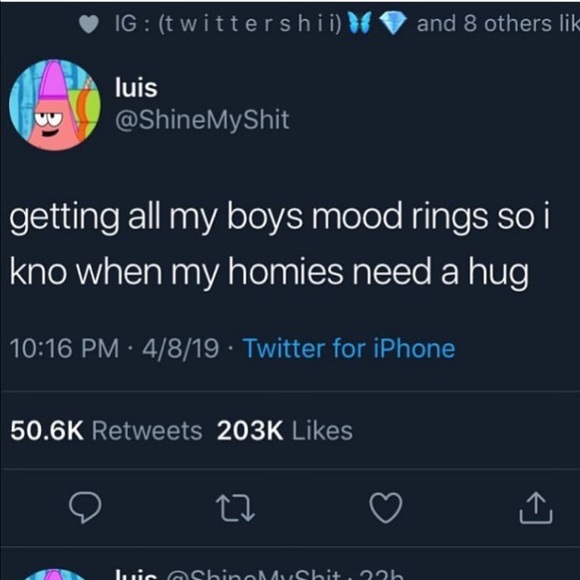Retweet luis's mood rings tweet
Image resolution: width=580 pixels, height=580 pixels.
coord(235,509)
